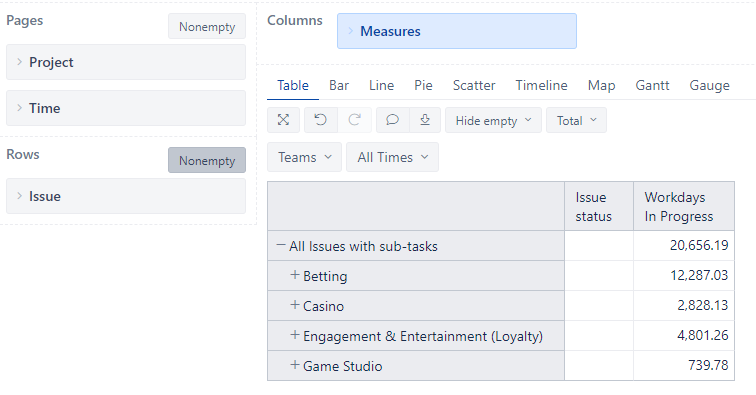This screenshot has height=395, width=756.
Task: Click the All Issues with sub-tasks label
Action: tap(363, 246)
